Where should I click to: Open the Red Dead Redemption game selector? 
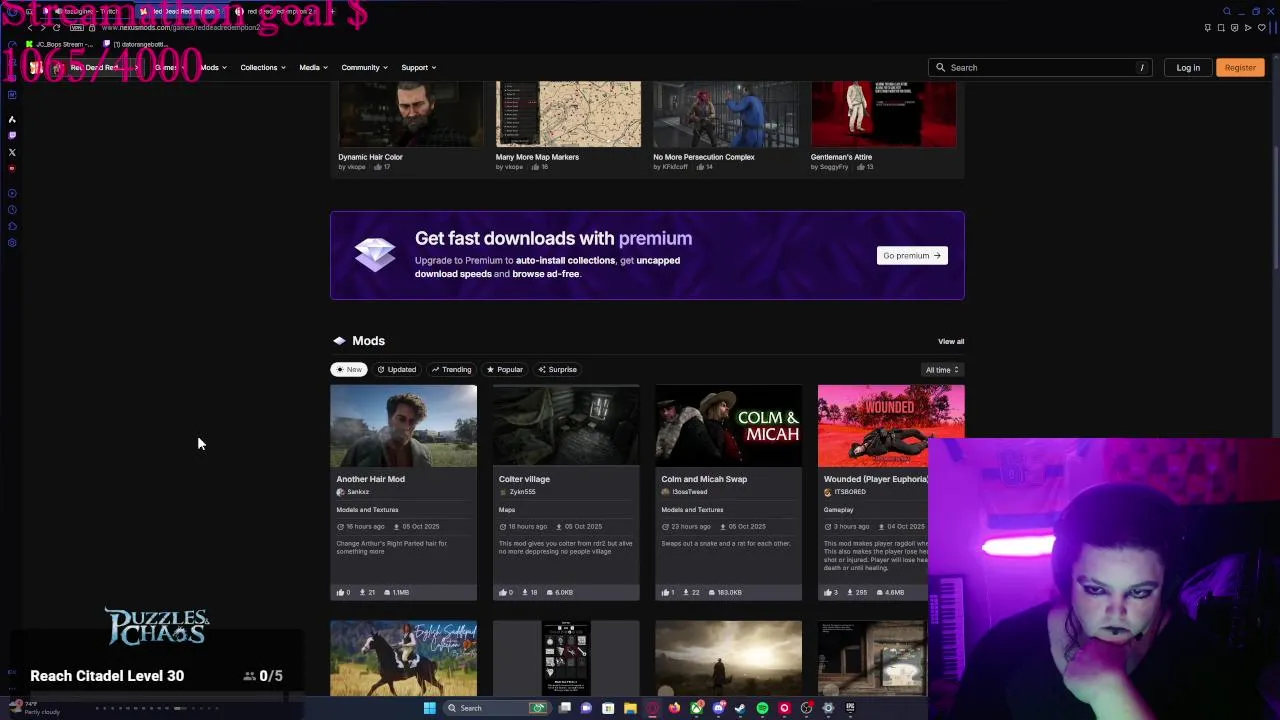pyautogui.click(x=96, y=67)
